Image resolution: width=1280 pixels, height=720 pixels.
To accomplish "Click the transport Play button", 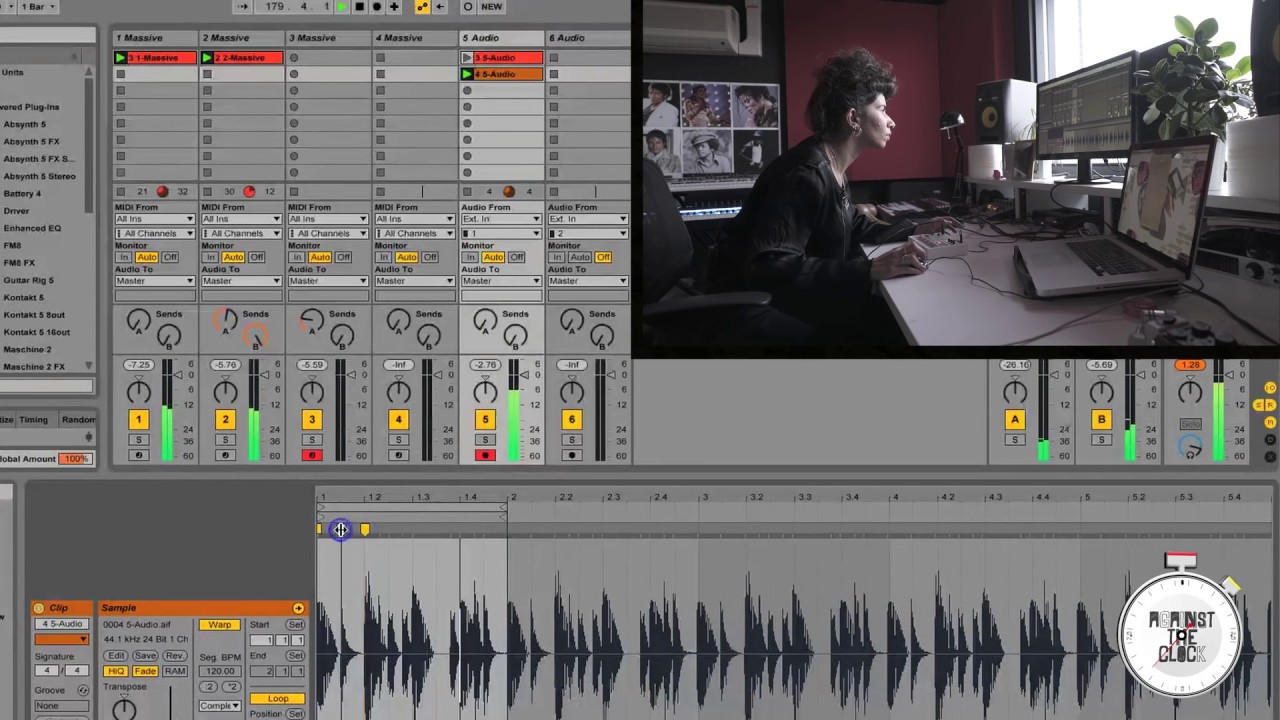I will (342, 6).
